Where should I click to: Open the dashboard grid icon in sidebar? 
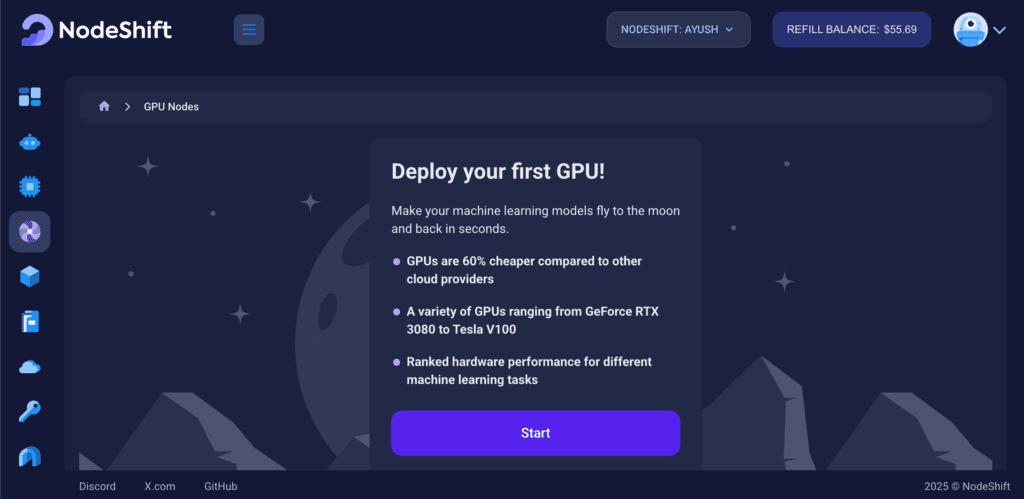click(30, 97)
